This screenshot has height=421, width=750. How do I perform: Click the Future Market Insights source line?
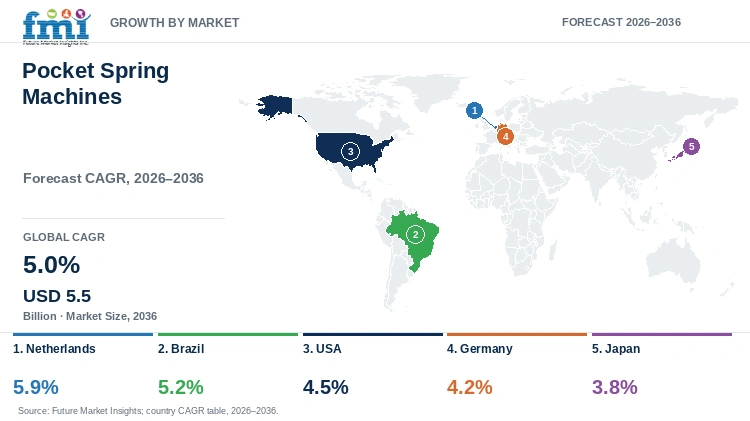(148, 410)
